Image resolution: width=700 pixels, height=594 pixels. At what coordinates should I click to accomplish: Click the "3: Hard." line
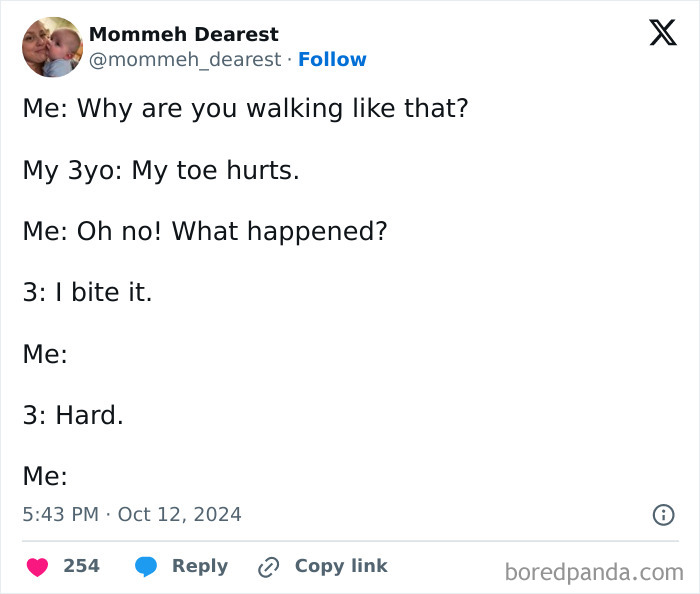point(73,414)
